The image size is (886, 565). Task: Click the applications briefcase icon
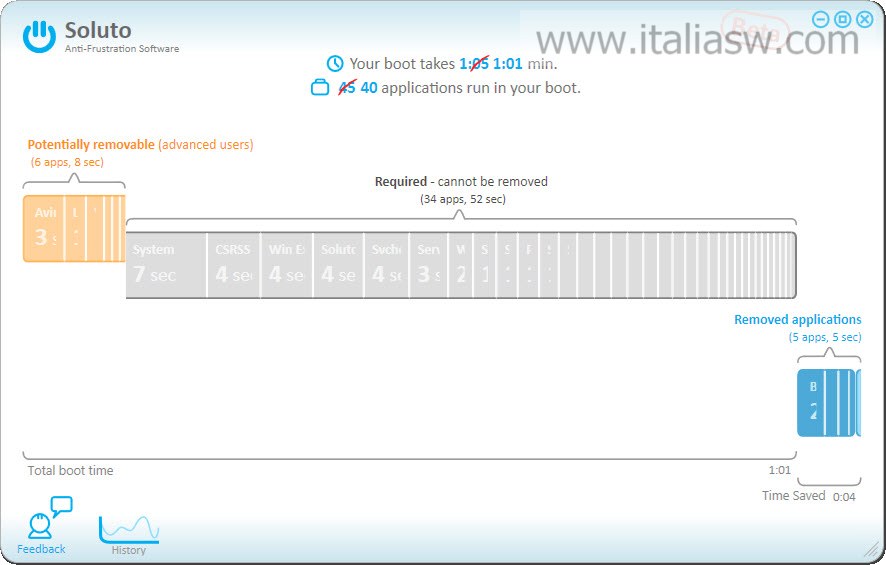[x=320, y=88]
